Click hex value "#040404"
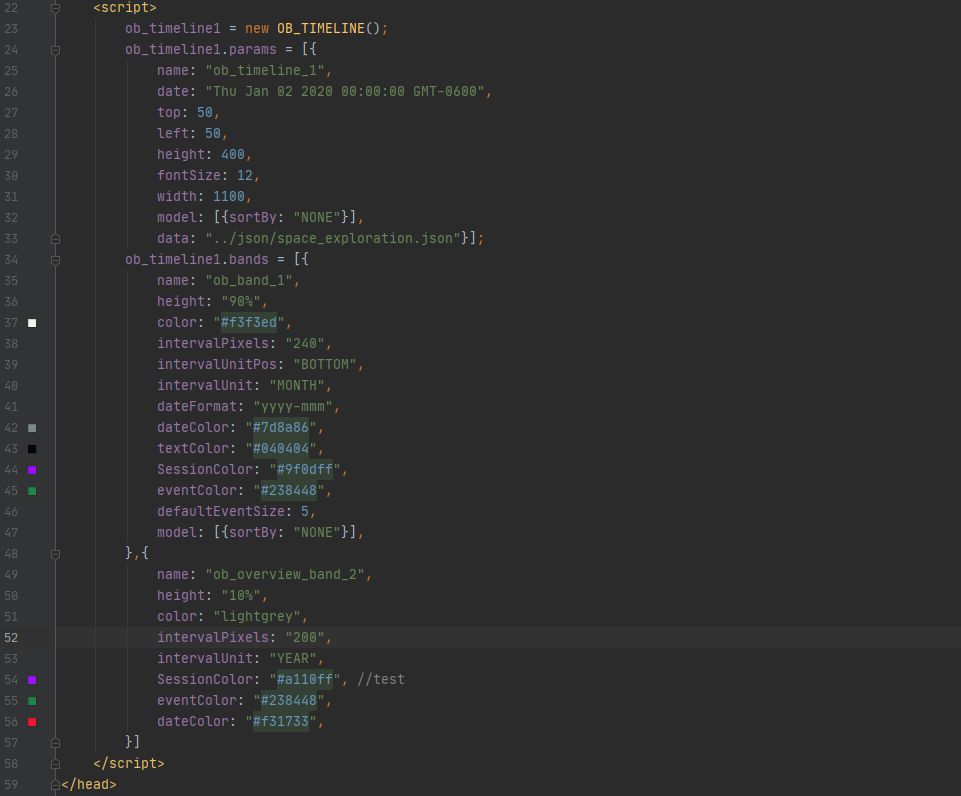The height and width of the screenshot is (796, 961). (281, 449)
